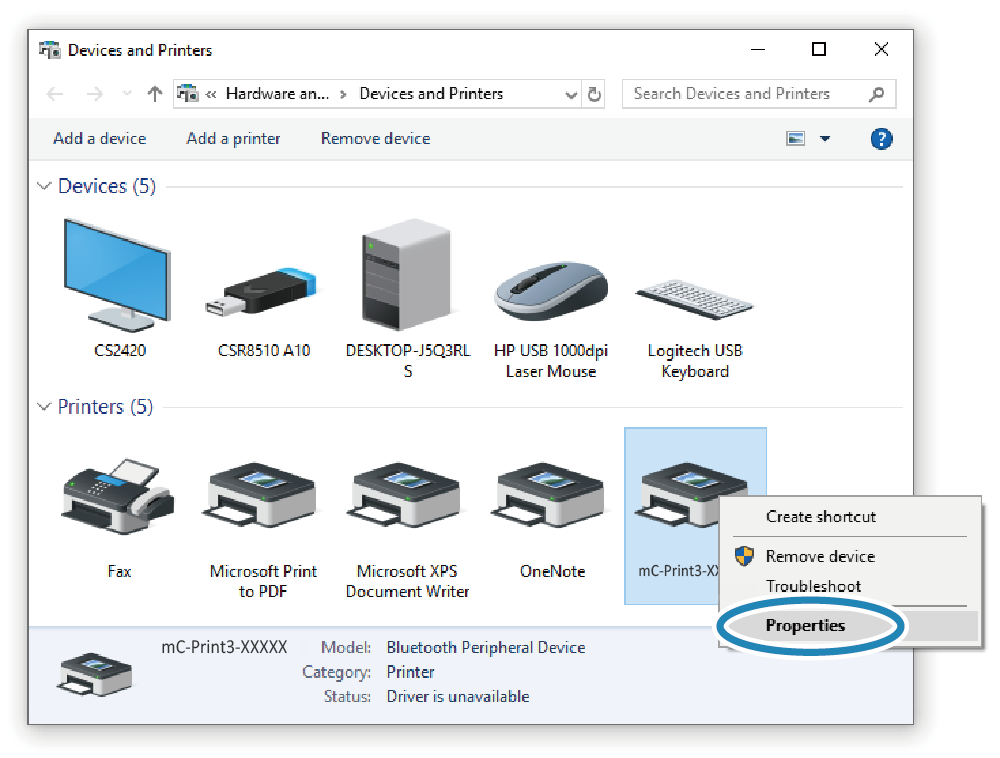
Task: Collapse the Devices (5) section
Action: [44, 187]
